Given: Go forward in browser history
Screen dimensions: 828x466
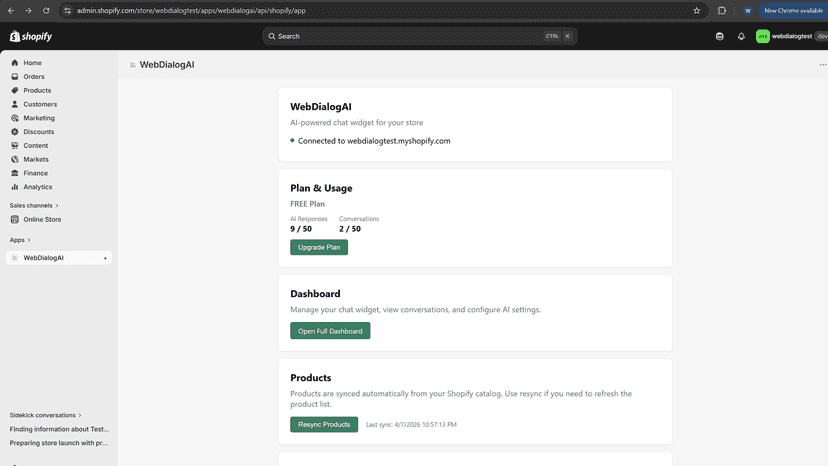Looking at the screenshot, I should click(x=29, y=11).
